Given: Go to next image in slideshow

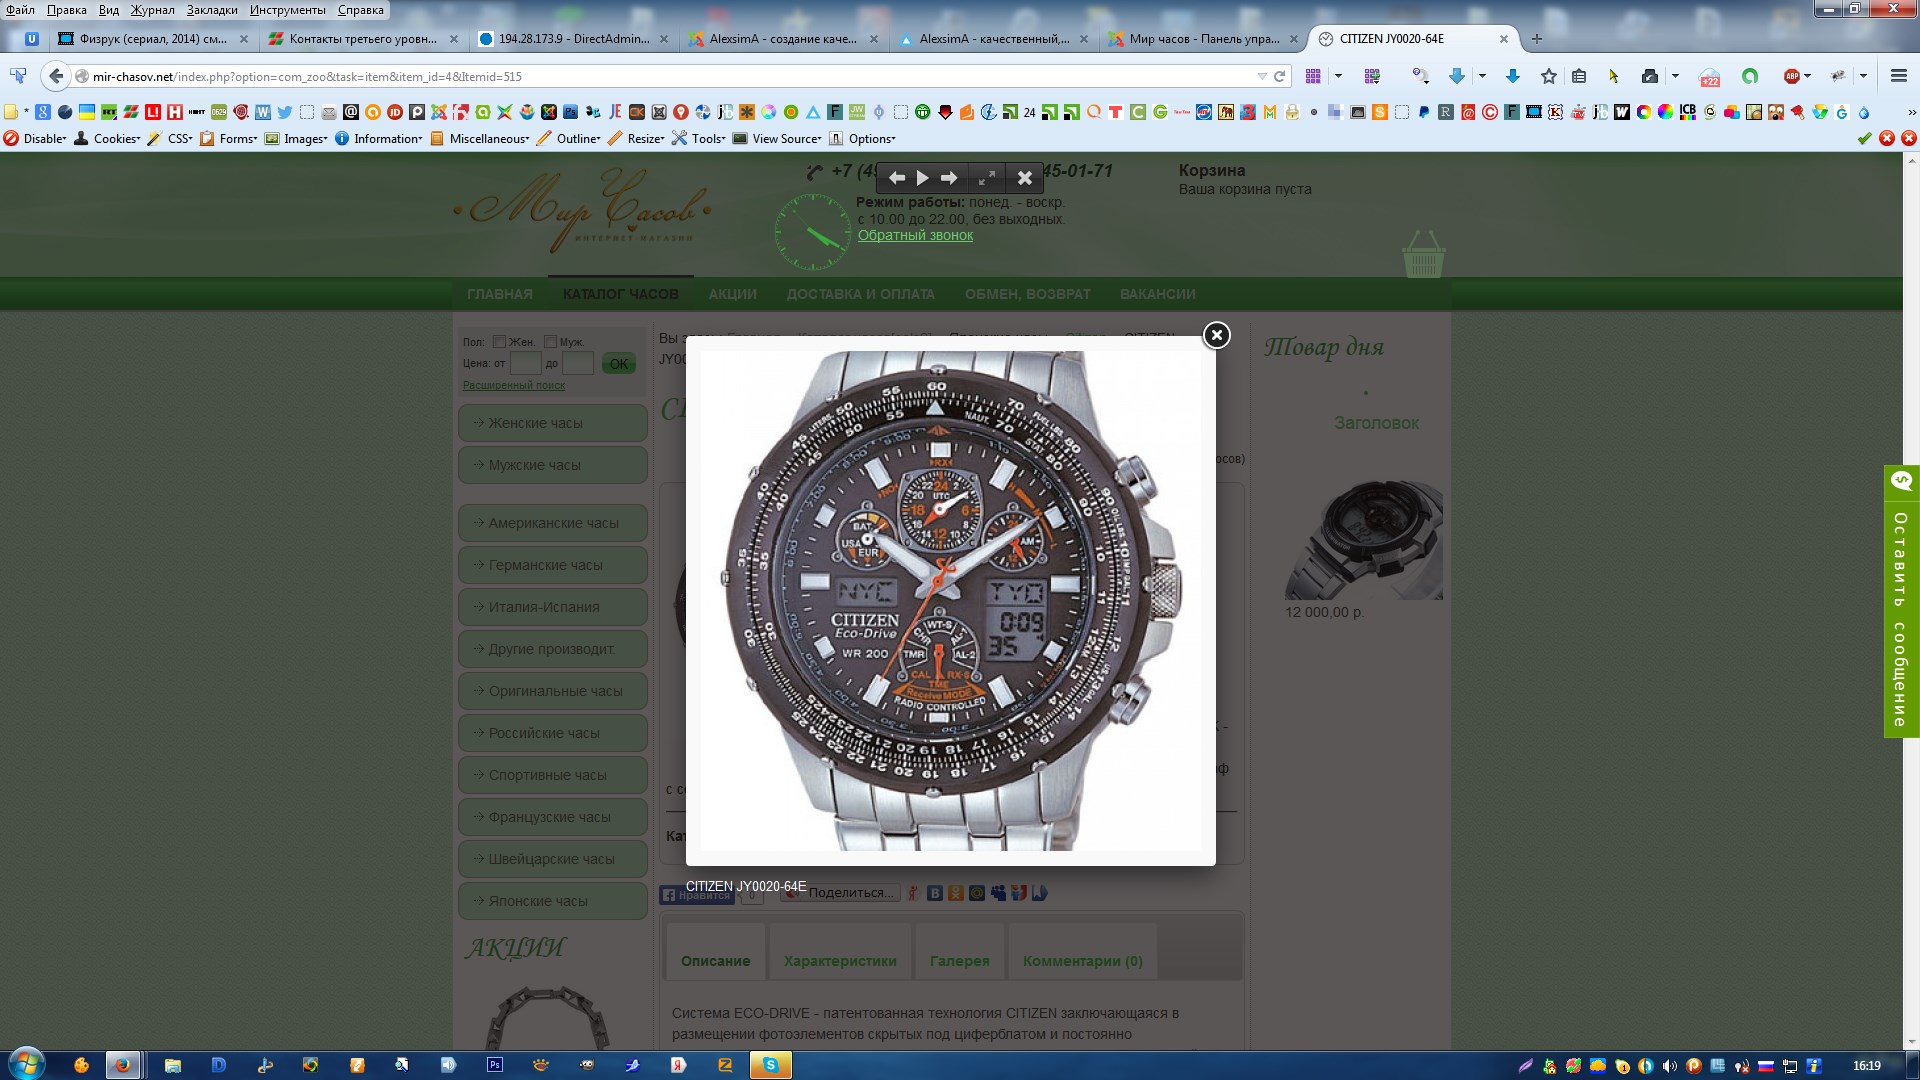Looking at the screenshot, I should tap(949, 178).
